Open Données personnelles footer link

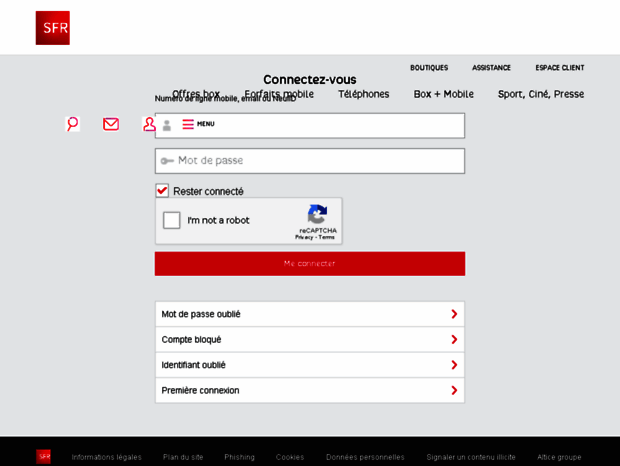[x=365, y=457]
